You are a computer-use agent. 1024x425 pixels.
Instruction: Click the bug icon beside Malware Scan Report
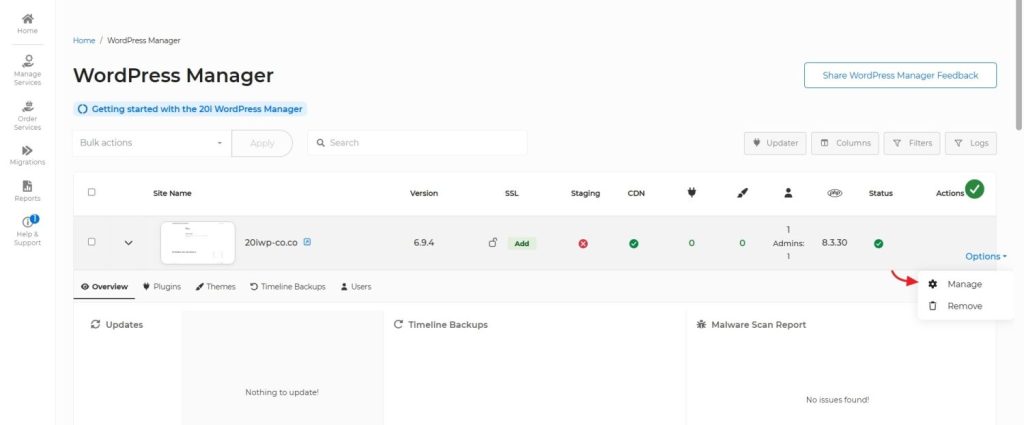coord(701,324)
